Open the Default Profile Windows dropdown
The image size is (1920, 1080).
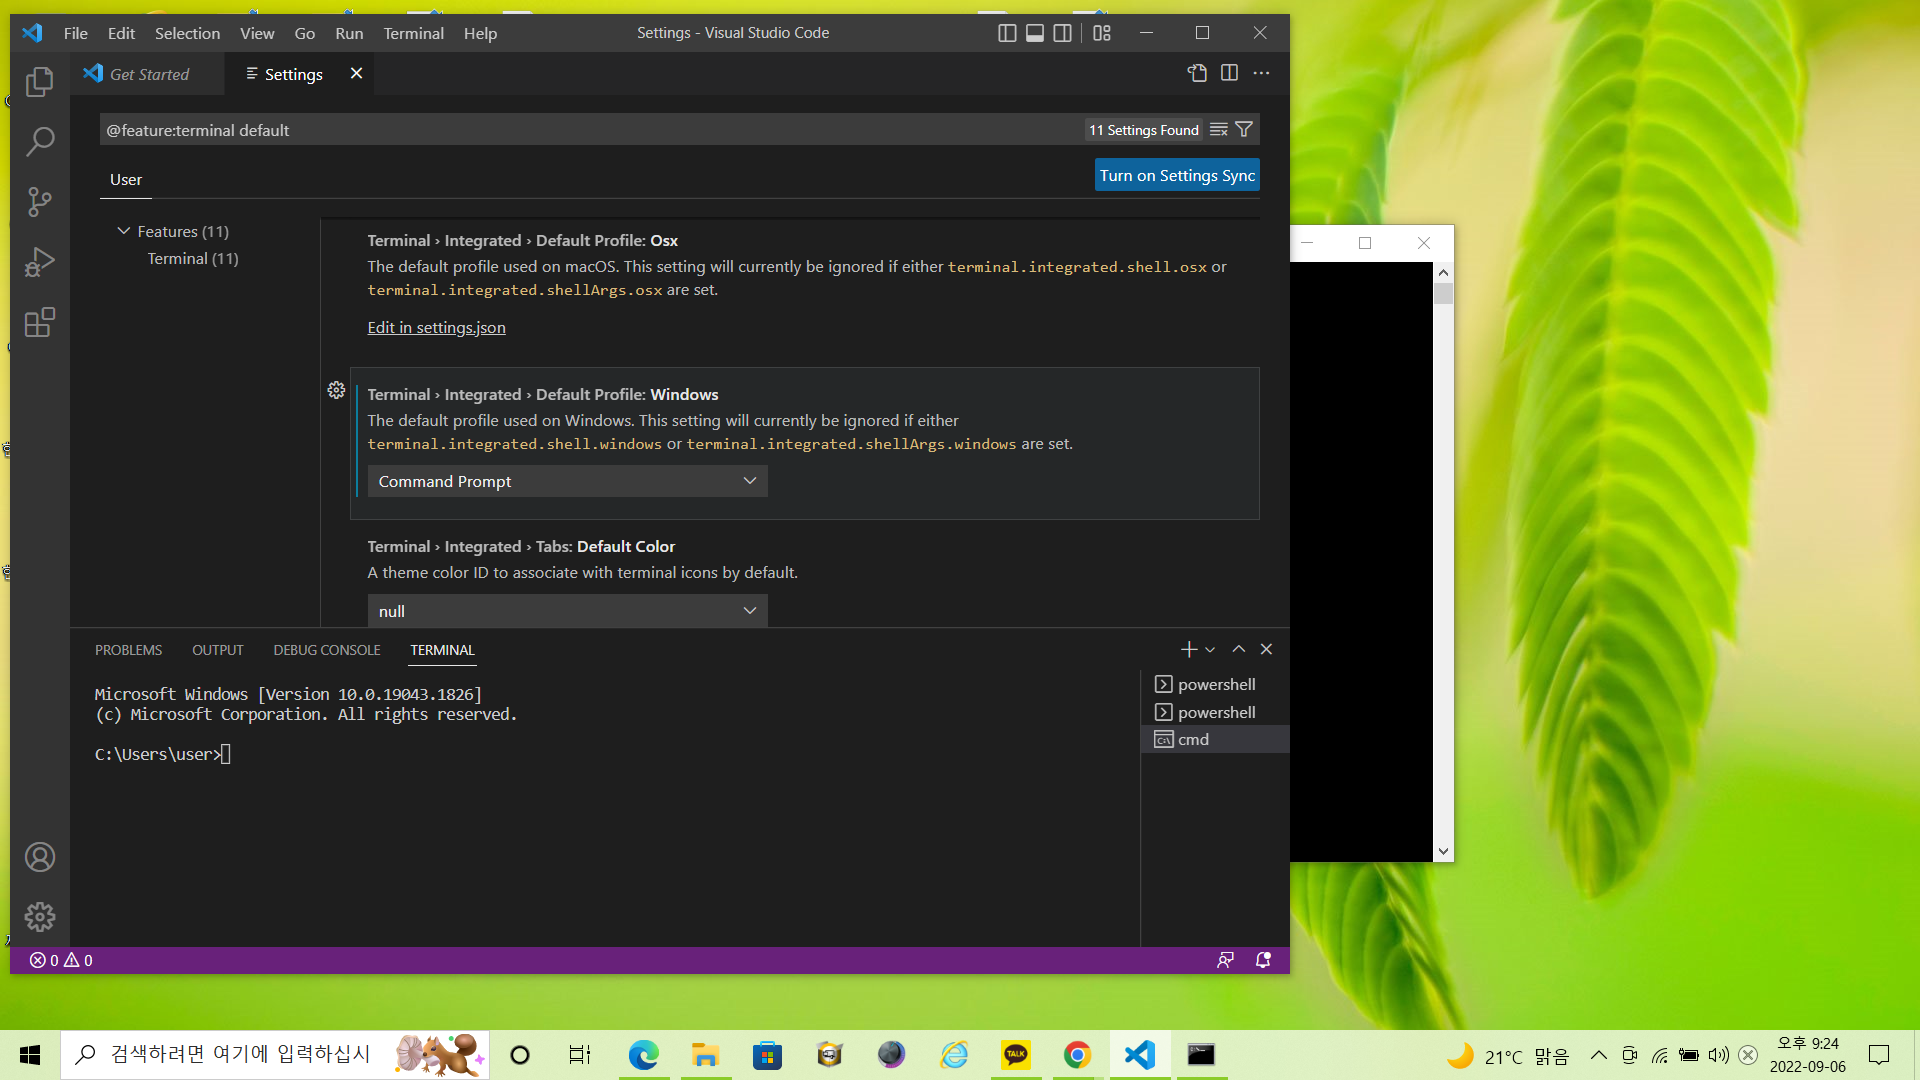[567, 481]
